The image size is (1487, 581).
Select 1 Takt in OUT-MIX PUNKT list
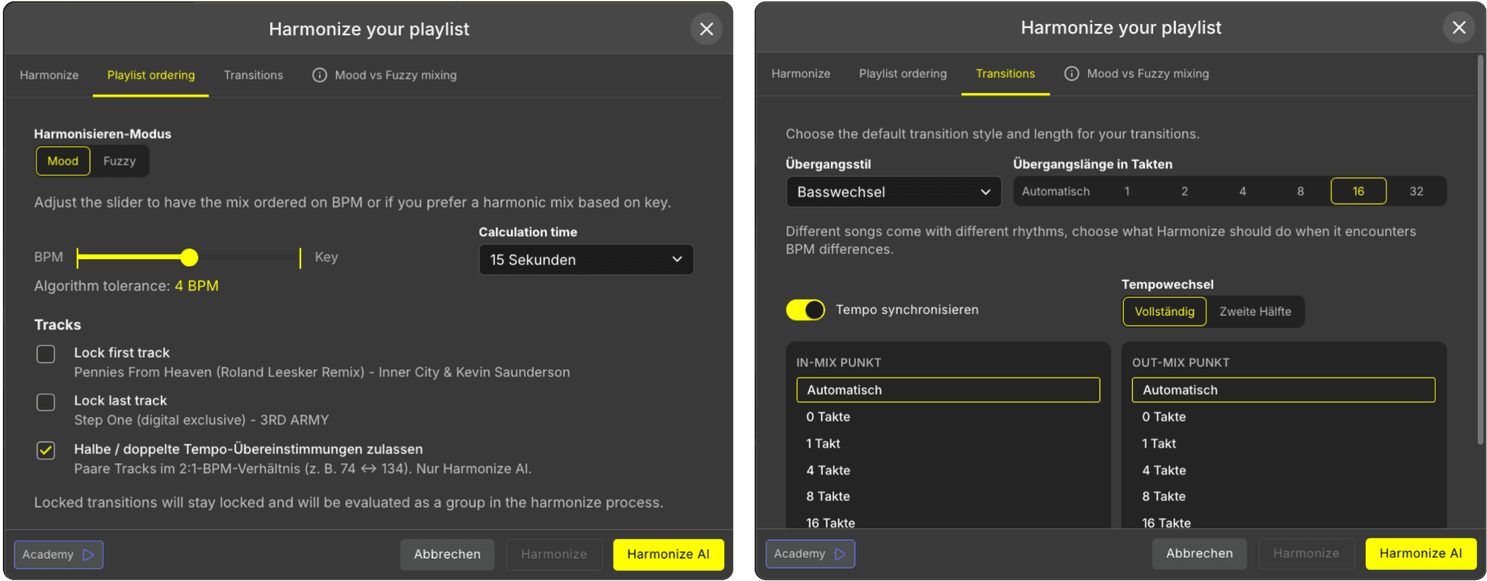pyautogui.click(x=1284, y=444)
